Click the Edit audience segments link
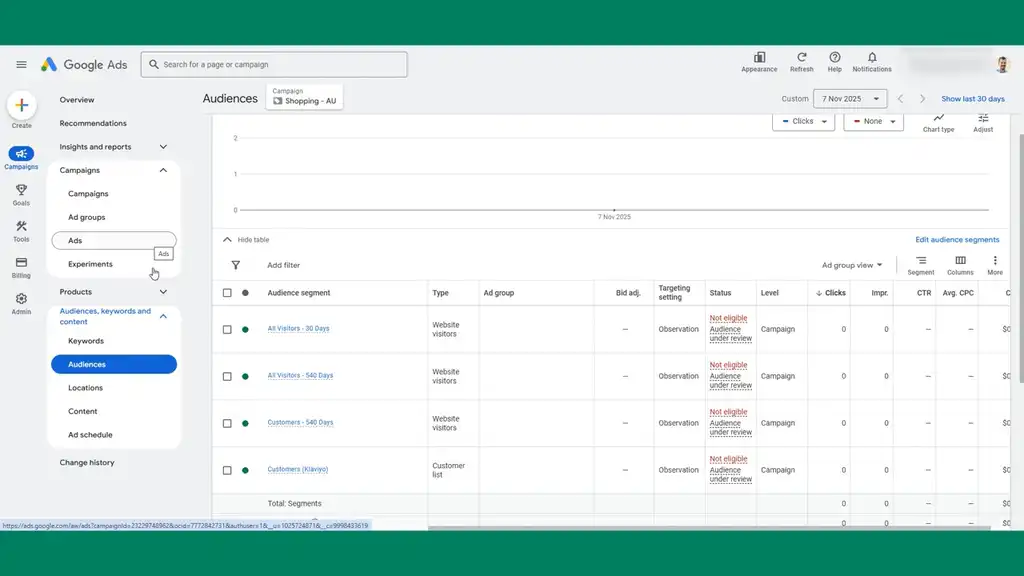1024x576 pixels. click(957, 240)
